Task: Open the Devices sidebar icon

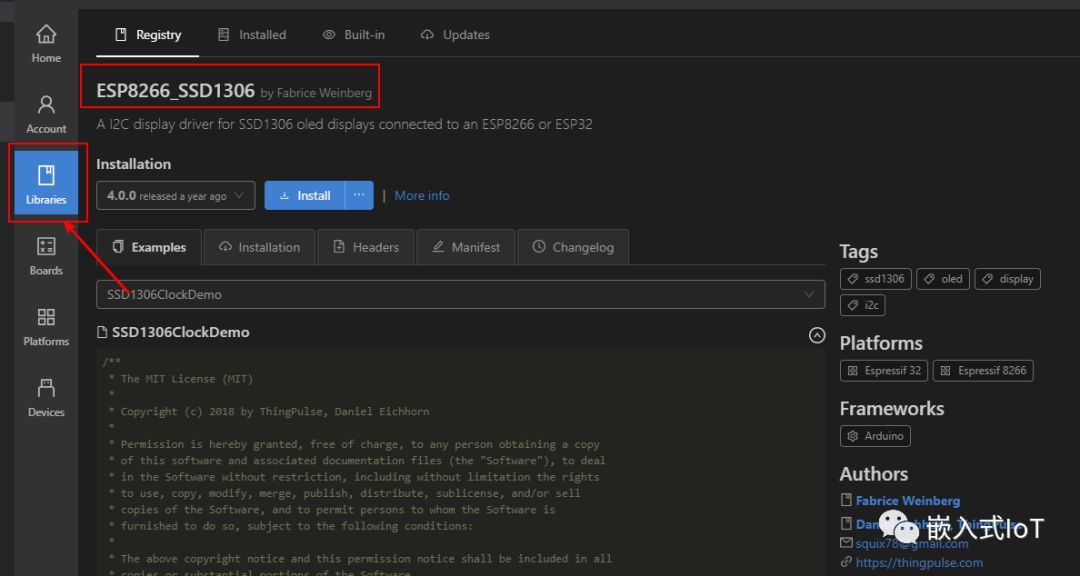Action: (46, 398)
